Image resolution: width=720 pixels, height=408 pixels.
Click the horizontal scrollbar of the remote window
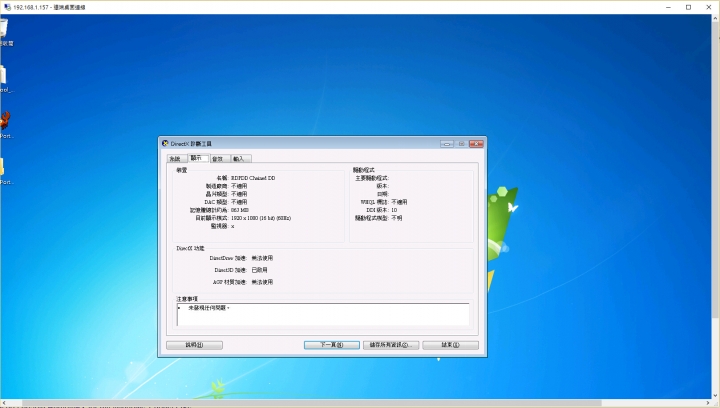[x=312, y=403]
